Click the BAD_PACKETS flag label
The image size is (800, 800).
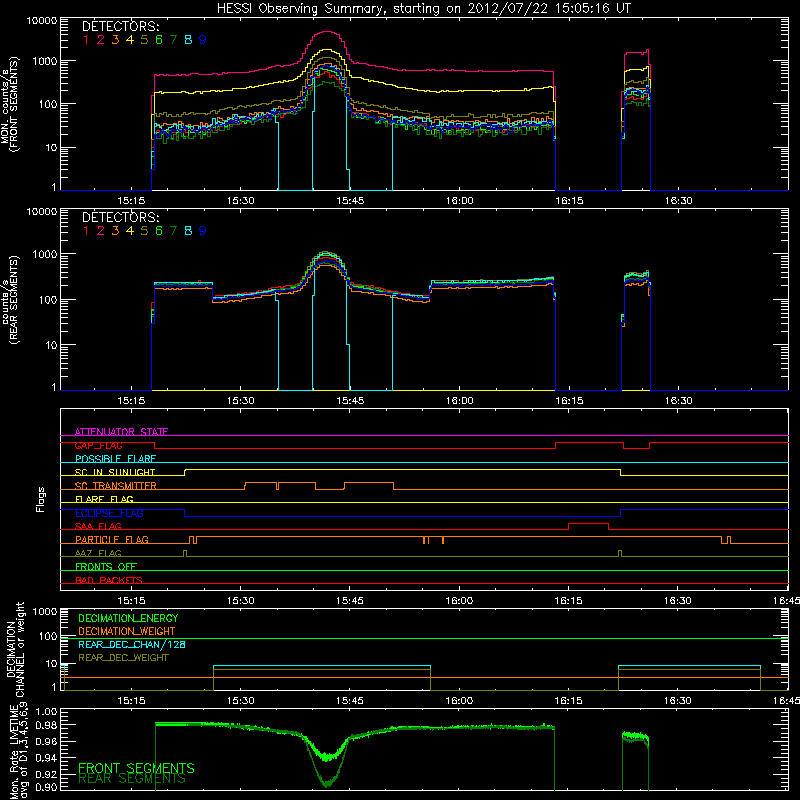click(109, 580)
